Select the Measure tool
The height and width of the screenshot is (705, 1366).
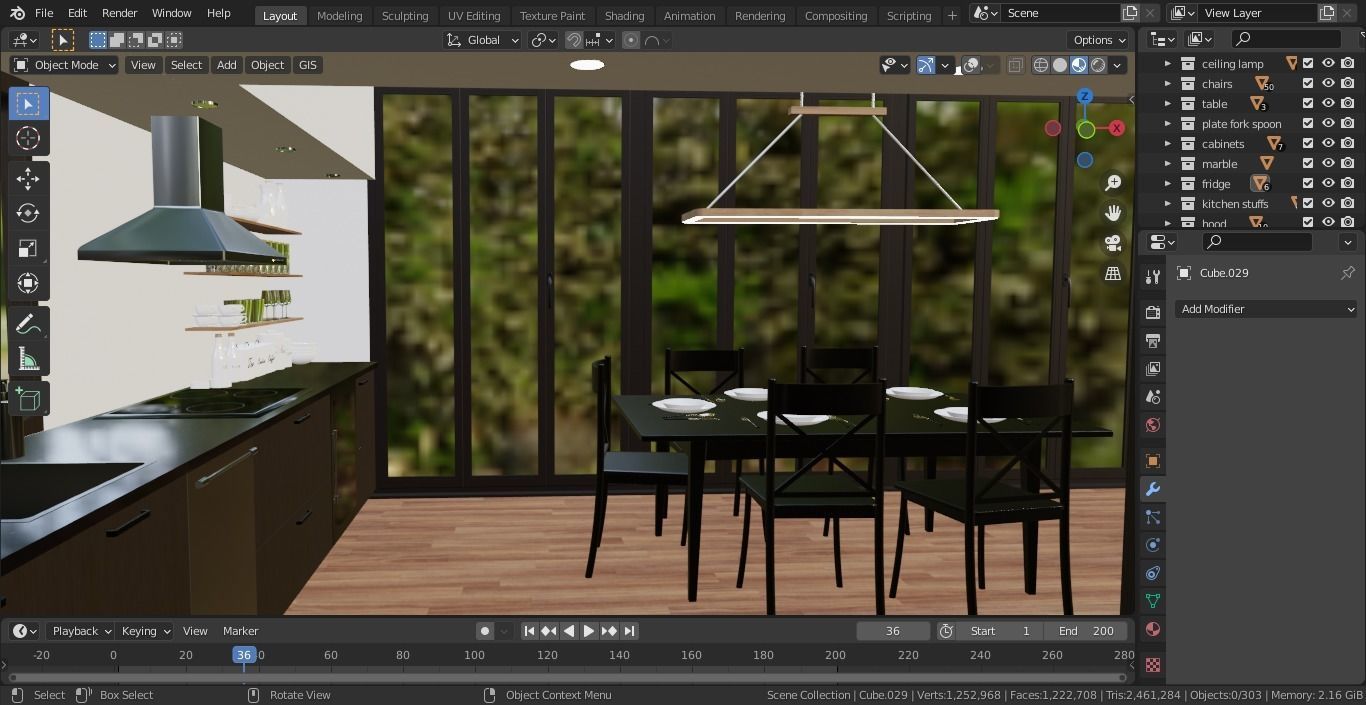click(x=28, y=360)
